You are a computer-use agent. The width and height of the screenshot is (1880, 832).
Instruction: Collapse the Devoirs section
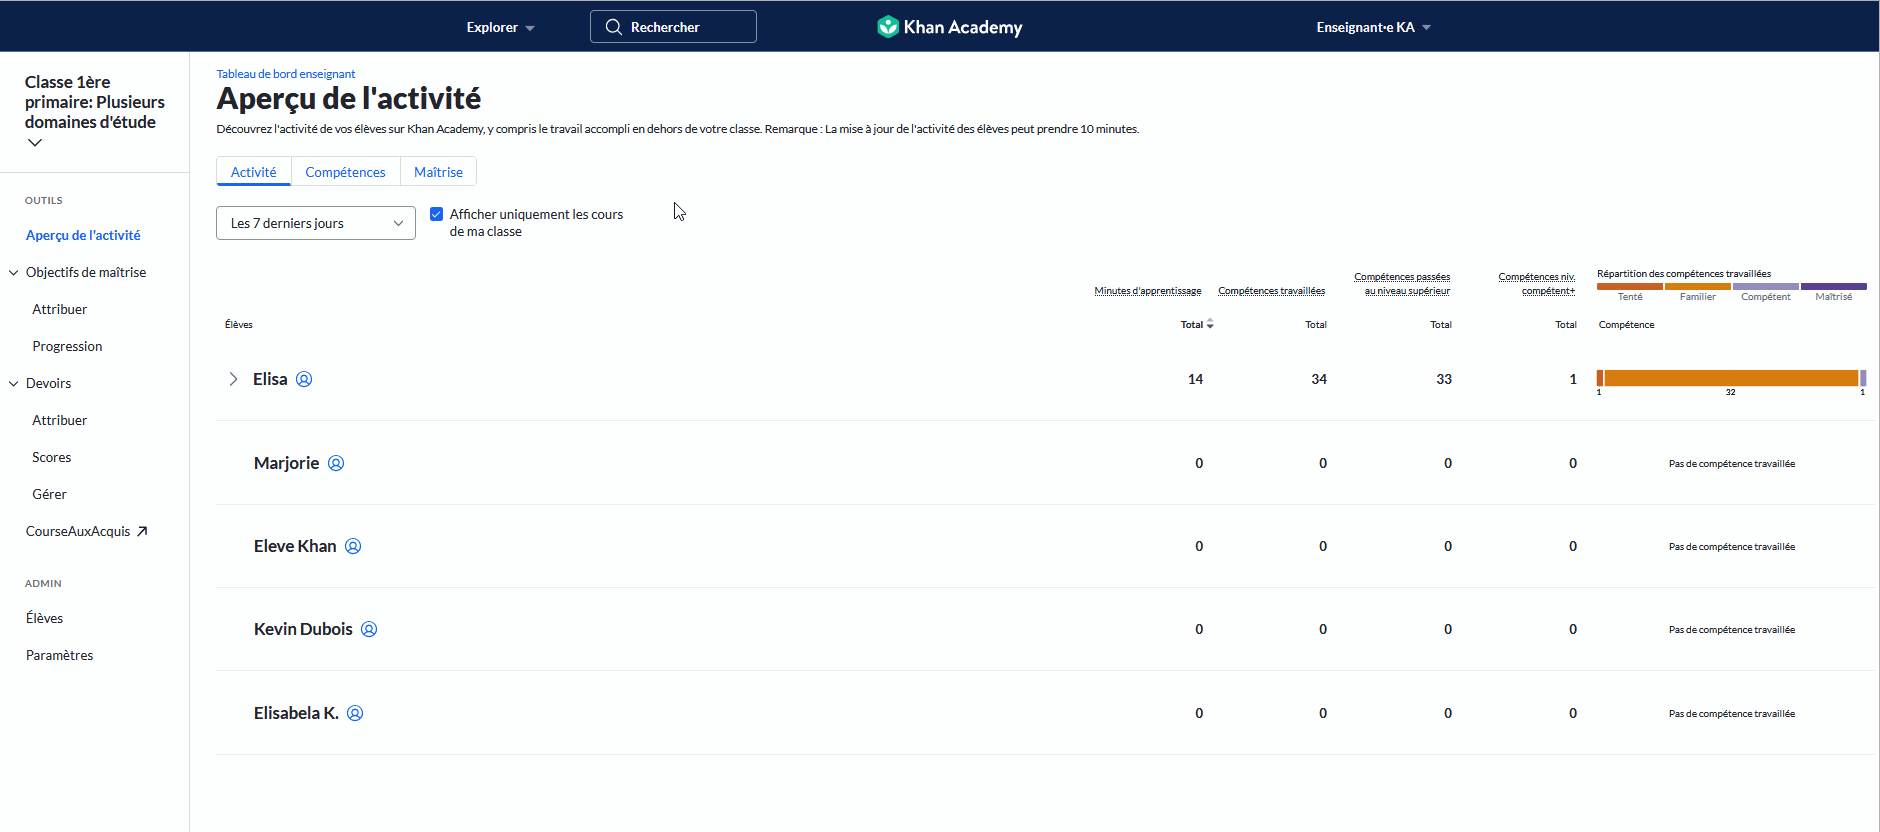(14, 383)
